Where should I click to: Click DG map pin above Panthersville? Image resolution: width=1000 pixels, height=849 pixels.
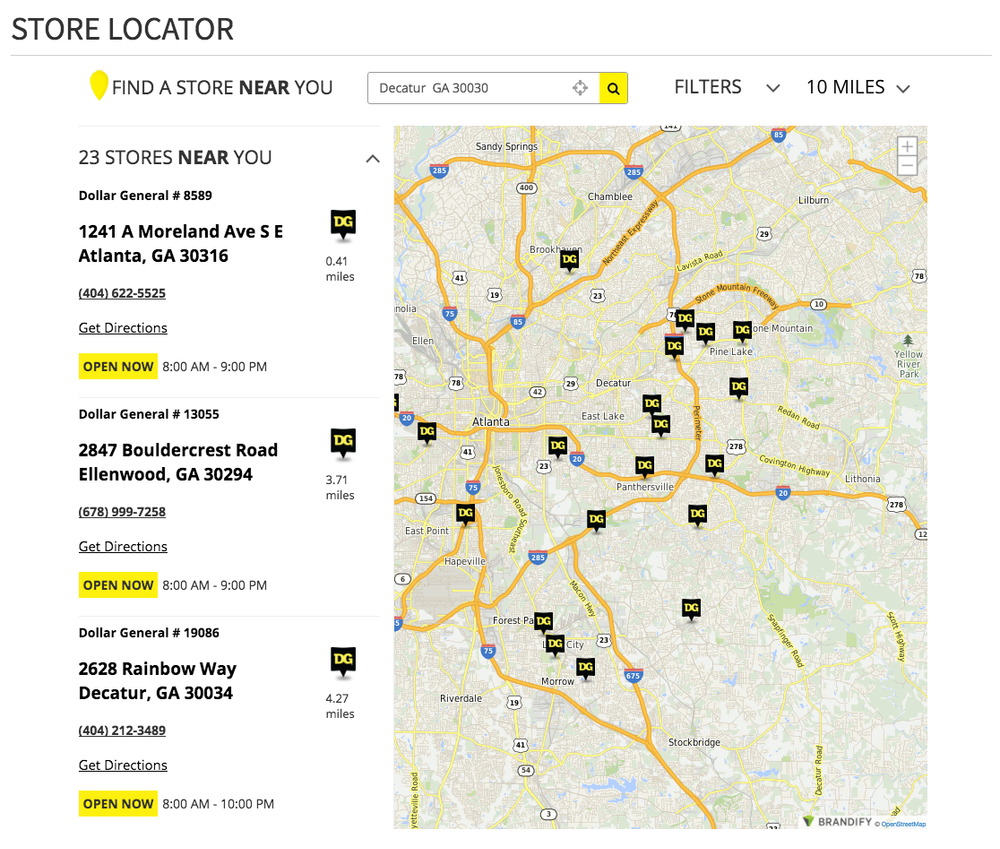pos(645,466)
